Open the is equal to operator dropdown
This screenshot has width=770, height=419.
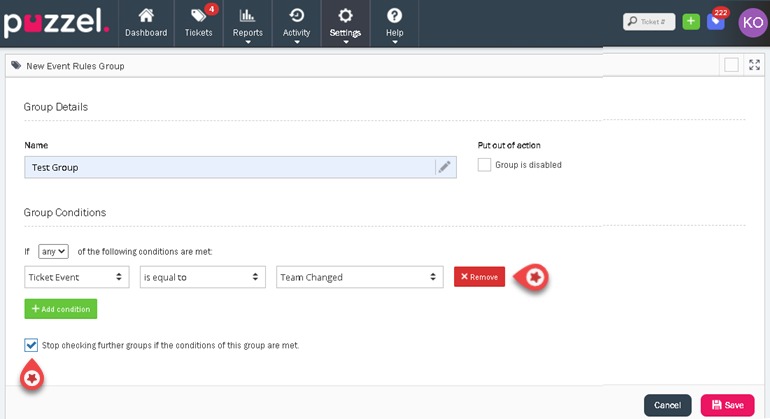[201, 277]
